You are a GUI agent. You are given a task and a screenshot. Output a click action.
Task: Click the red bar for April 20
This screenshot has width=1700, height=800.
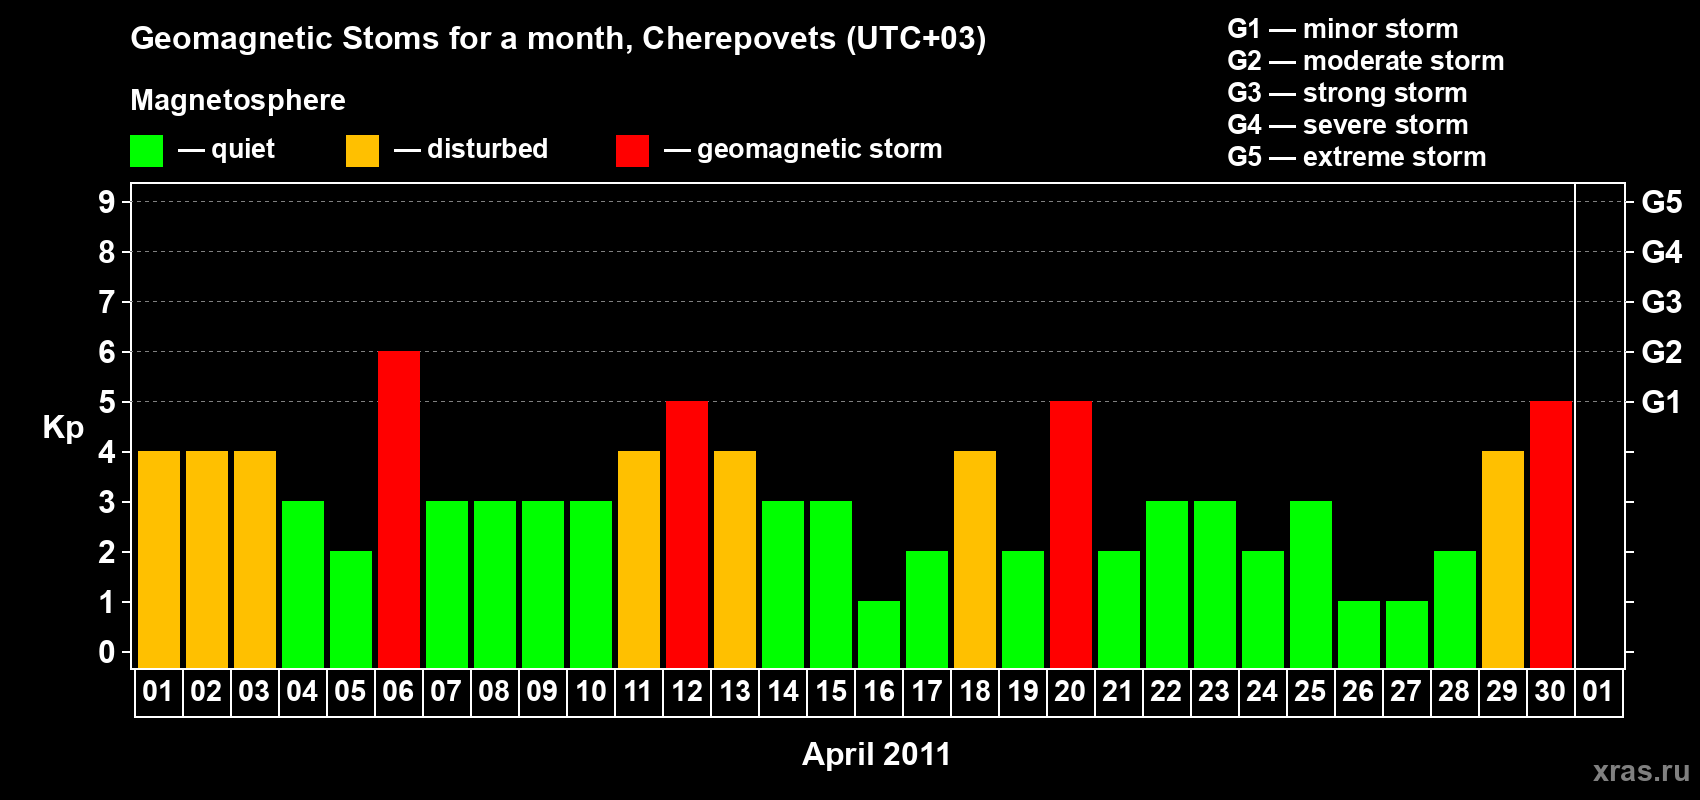coord(1071,535)
